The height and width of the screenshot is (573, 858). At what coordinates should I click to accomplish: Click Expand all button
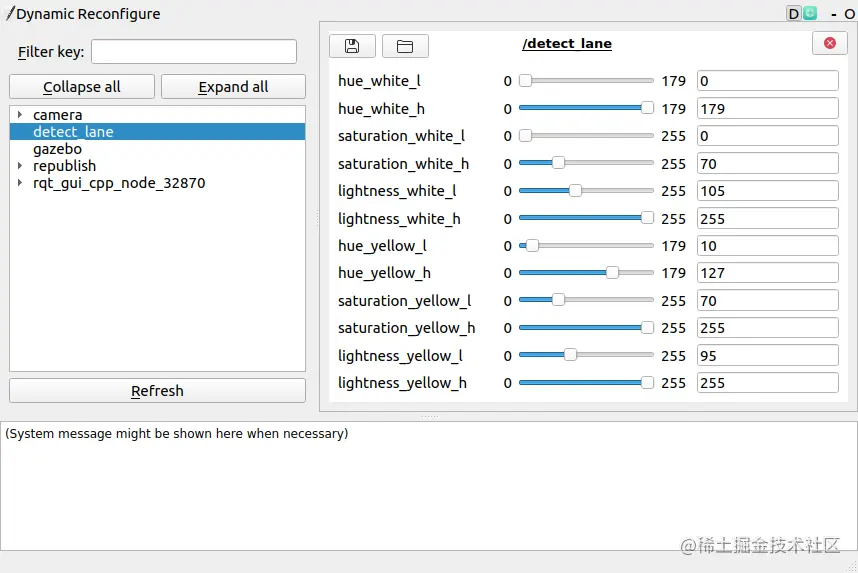pyautogui.click(x=233, y=87)
